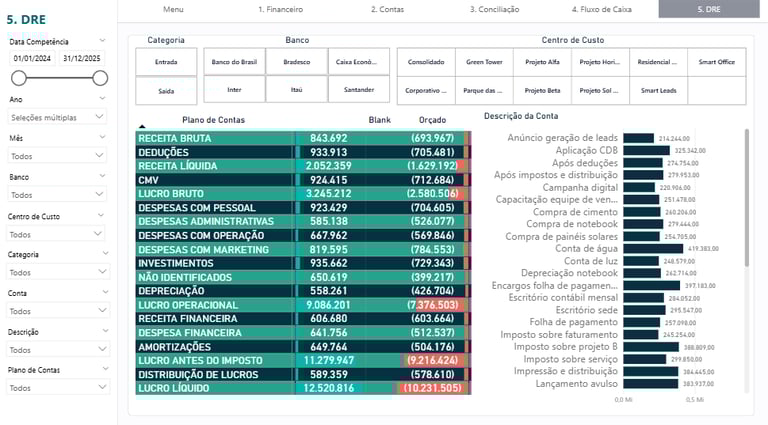
Task: Open the Ano dropdown showing Seleções múltiplas
Action: pos(56,117)
